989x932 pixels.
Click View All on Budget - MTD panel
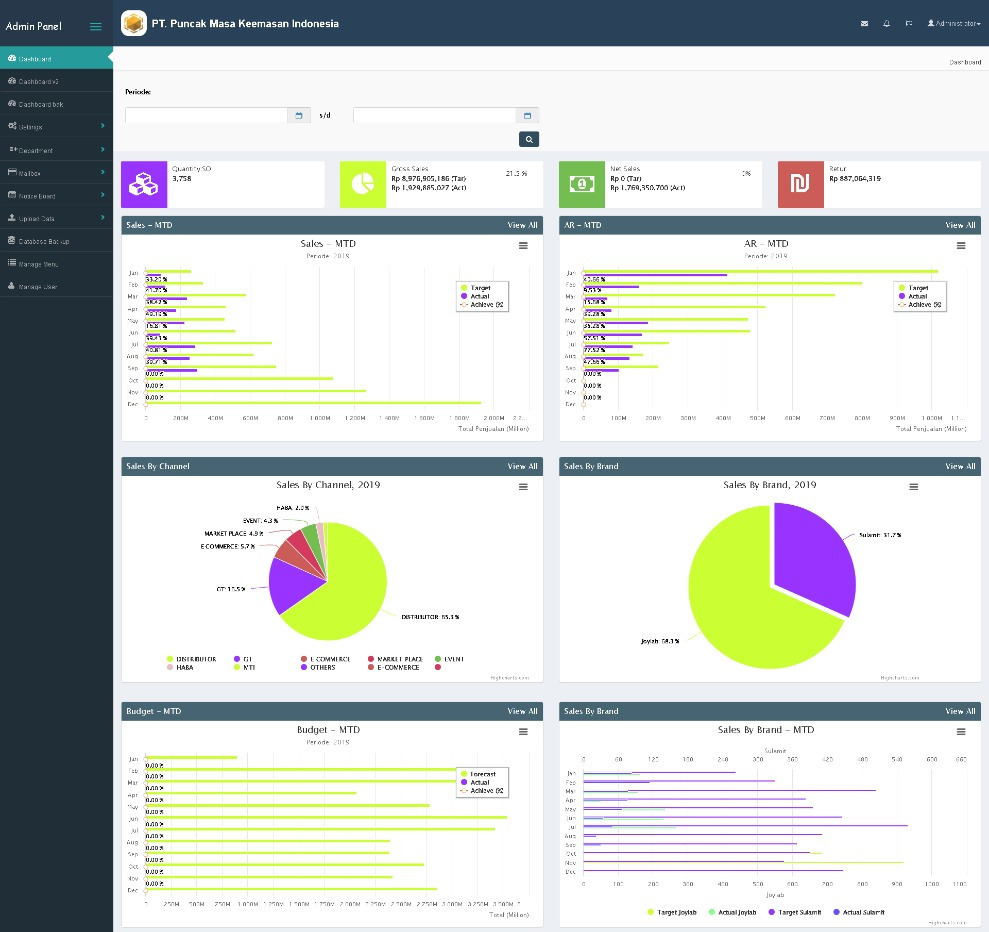coord(522,711)
